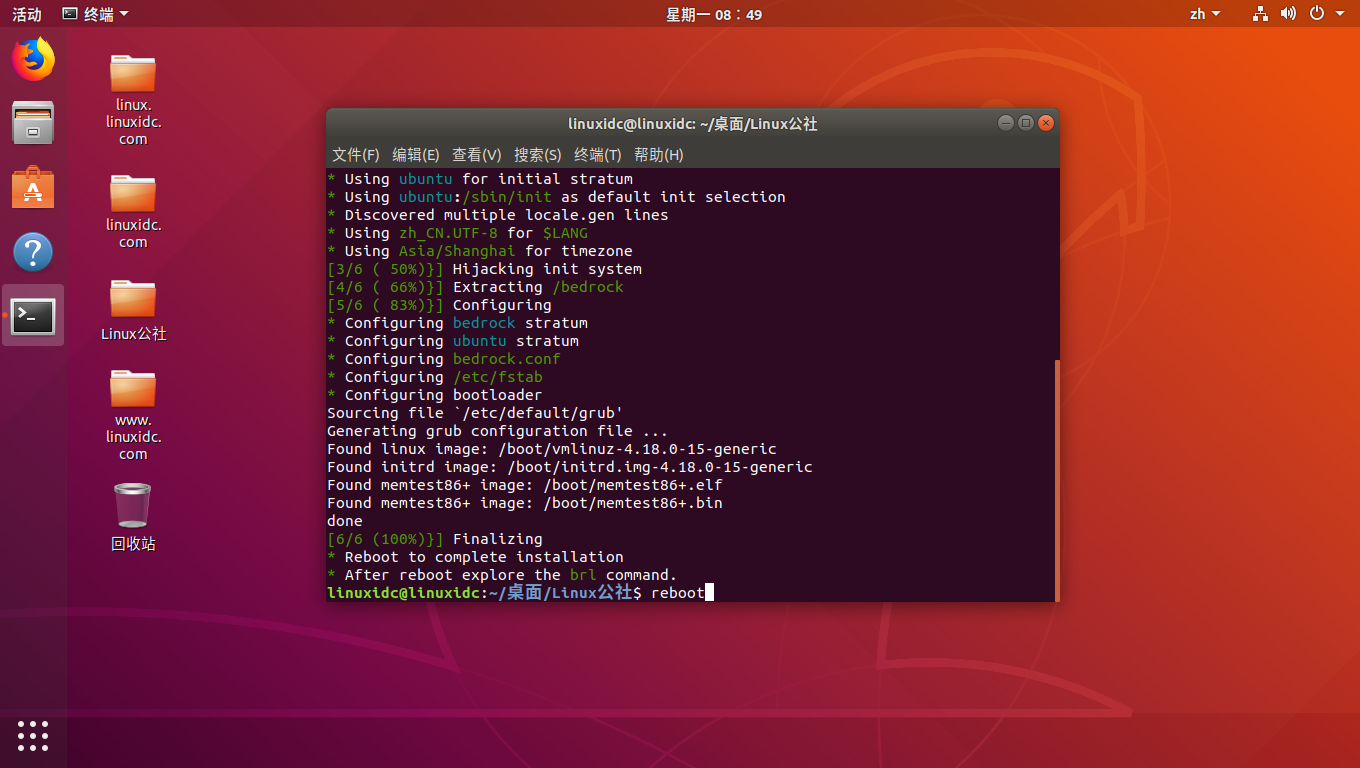This screenshot has height=768, width=1360.
Task: Open Firefox from the dock
Action: click(33, 59)
